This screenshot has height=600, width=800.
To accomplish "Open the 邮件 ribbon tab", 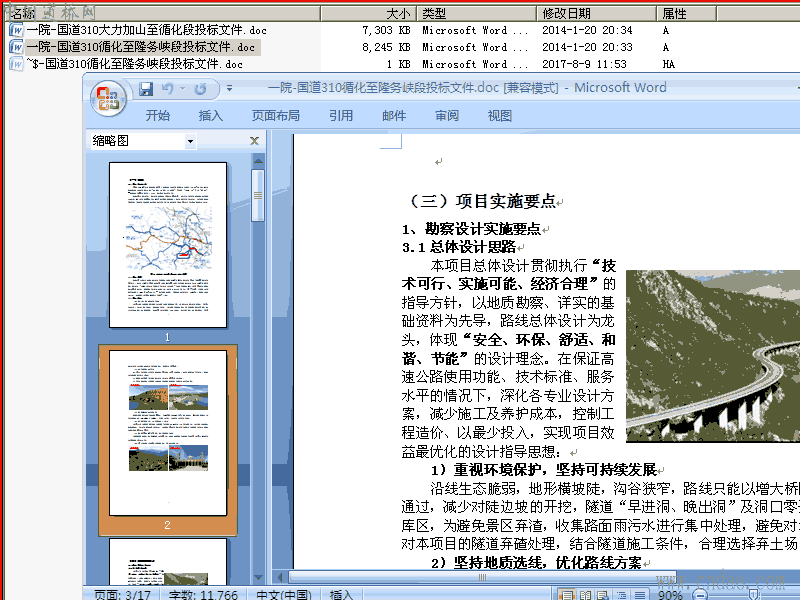I will 394,116.
